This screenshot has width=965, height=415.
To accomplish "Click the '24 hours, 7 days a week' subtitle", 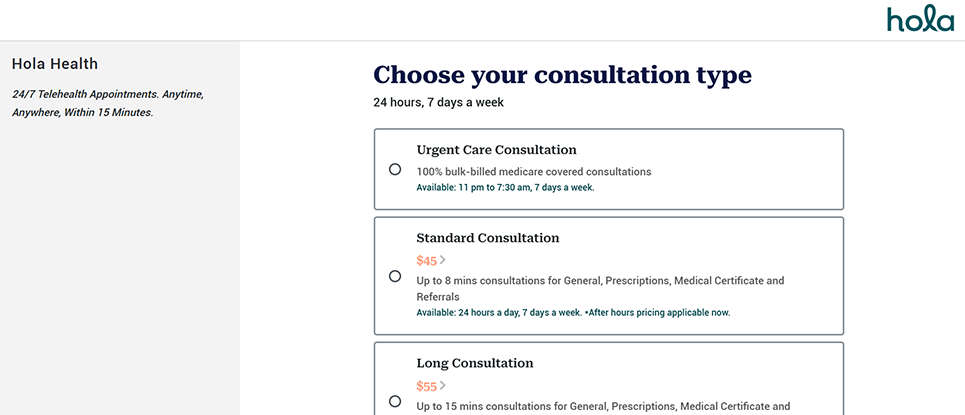I will coord(438,102).
